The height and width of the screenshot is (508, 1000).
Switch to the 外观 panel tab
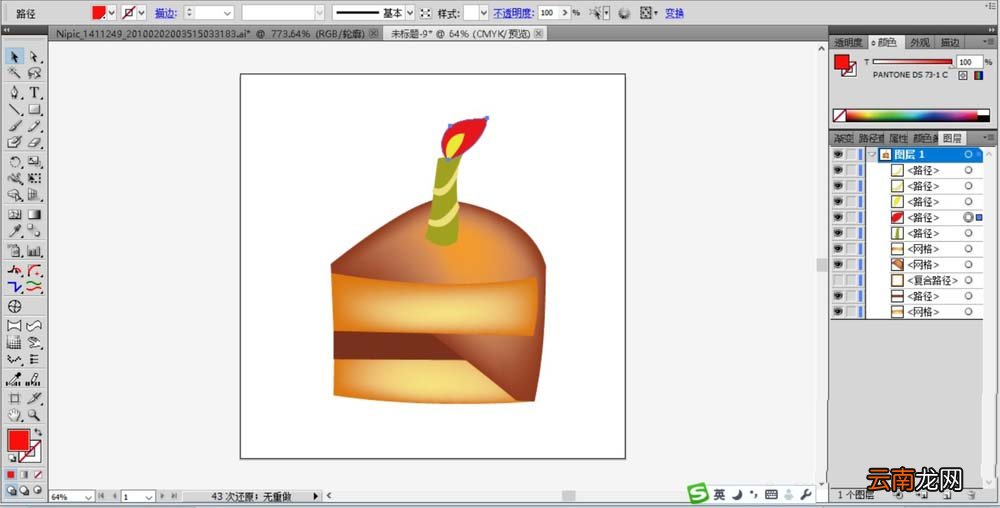coord(920,42)
